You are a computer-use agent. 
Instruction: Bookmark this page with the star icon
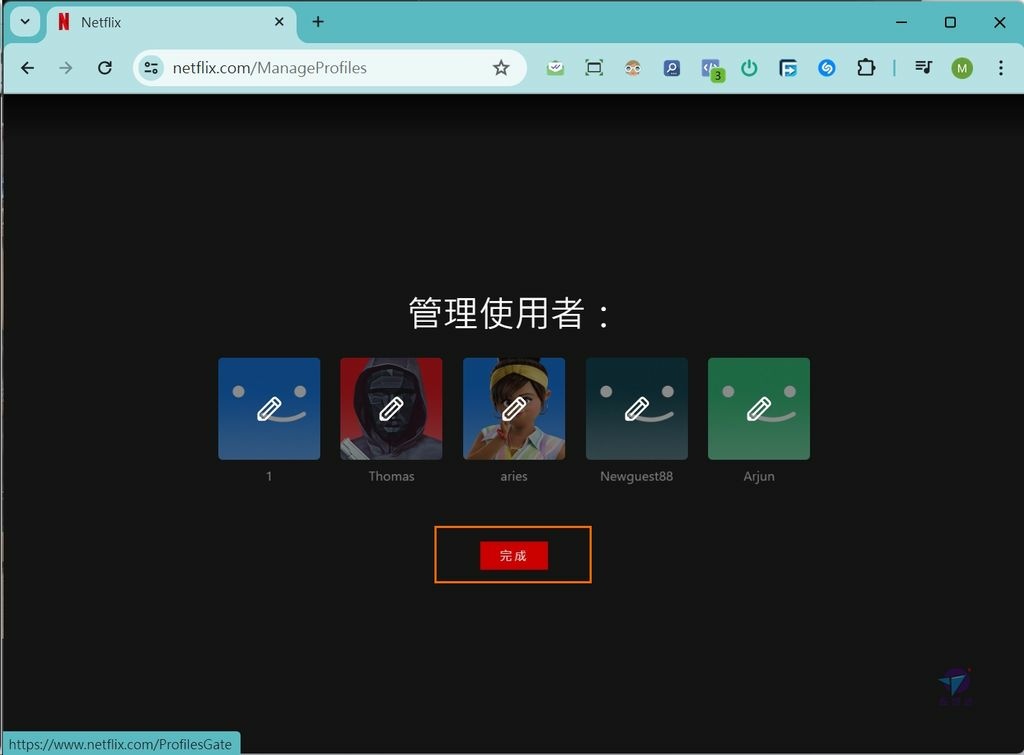pos(501,68)
